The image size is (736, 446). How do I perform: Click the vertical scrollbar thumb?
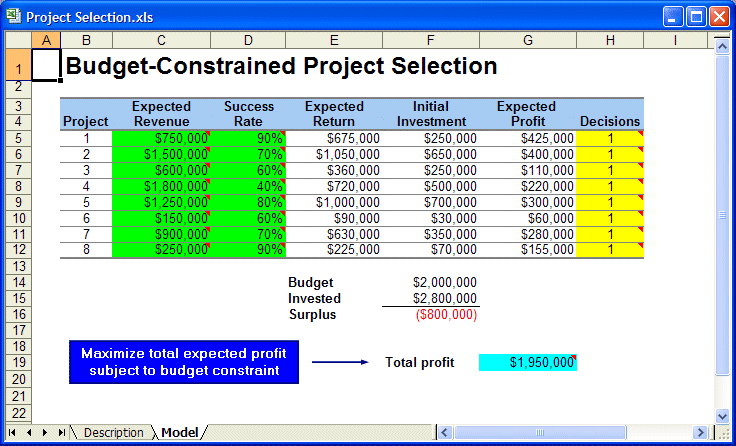[x=722, y=215]
